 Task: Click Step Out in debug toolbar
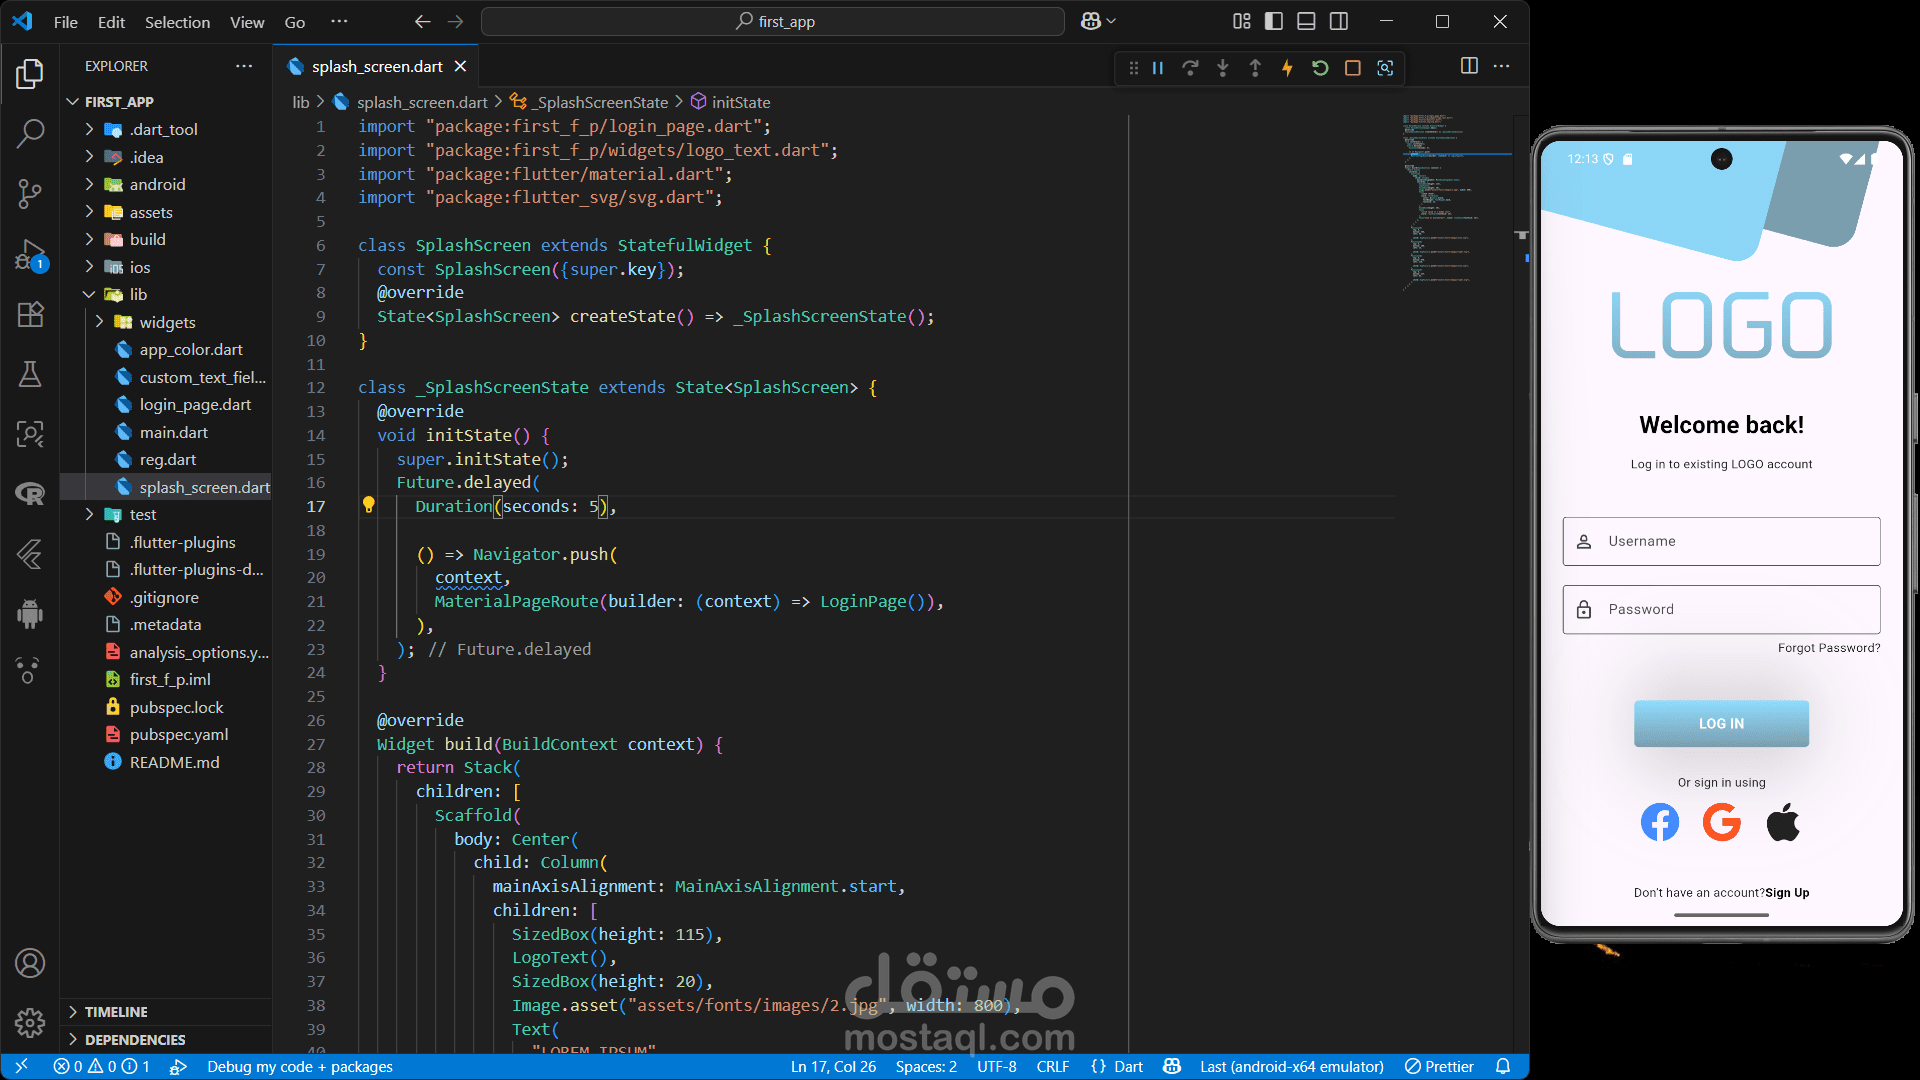coord(1255,68)
